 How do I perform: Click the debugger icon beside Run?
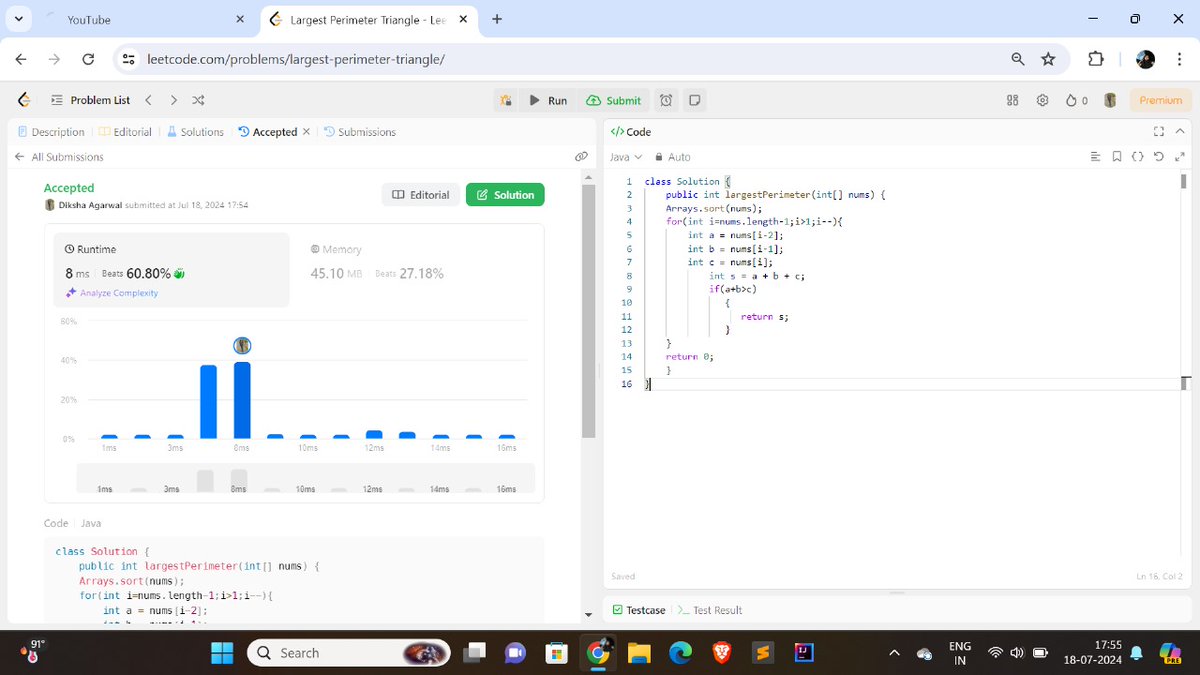click(506, 100)
